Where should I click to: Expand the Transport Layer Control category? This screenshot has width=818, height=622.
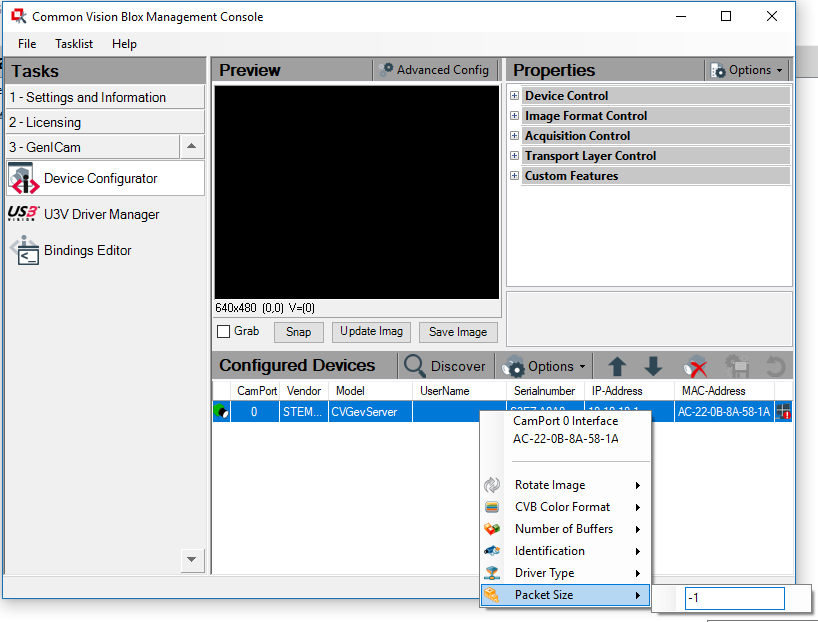click(514, 156)
